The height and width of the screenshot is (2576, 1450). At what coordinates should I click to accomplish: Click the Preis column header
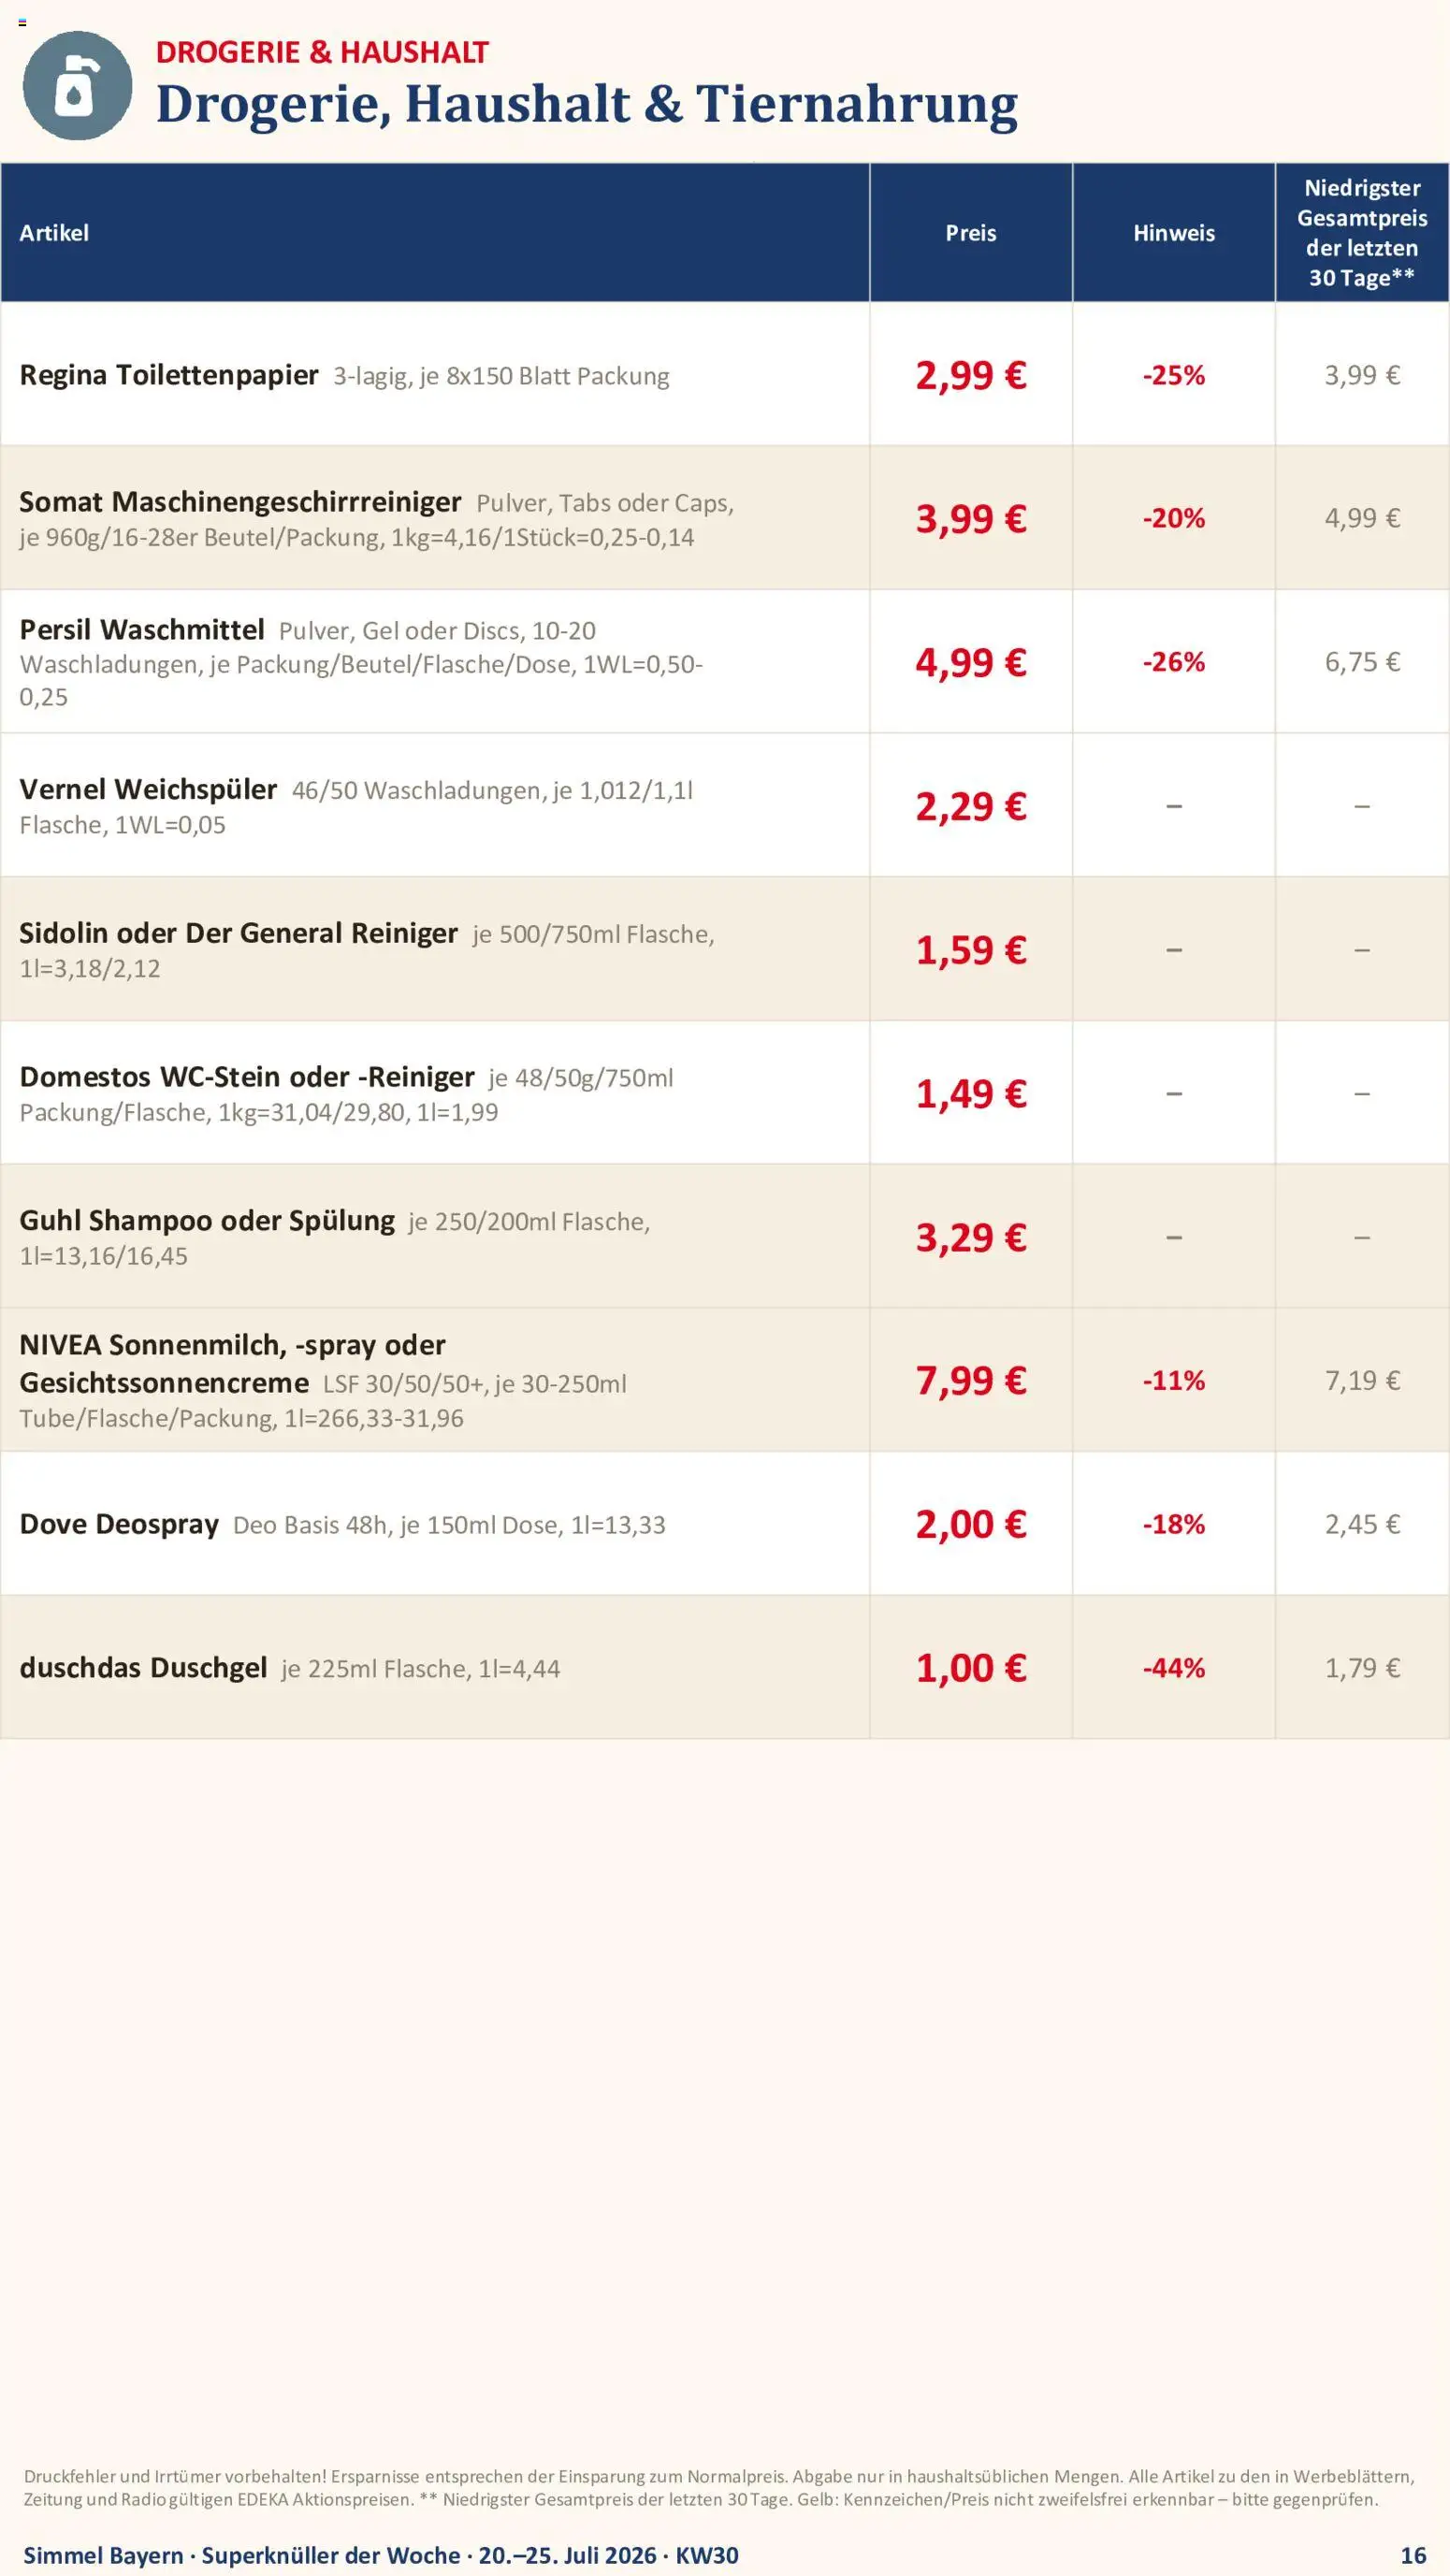tap(971, 233)
